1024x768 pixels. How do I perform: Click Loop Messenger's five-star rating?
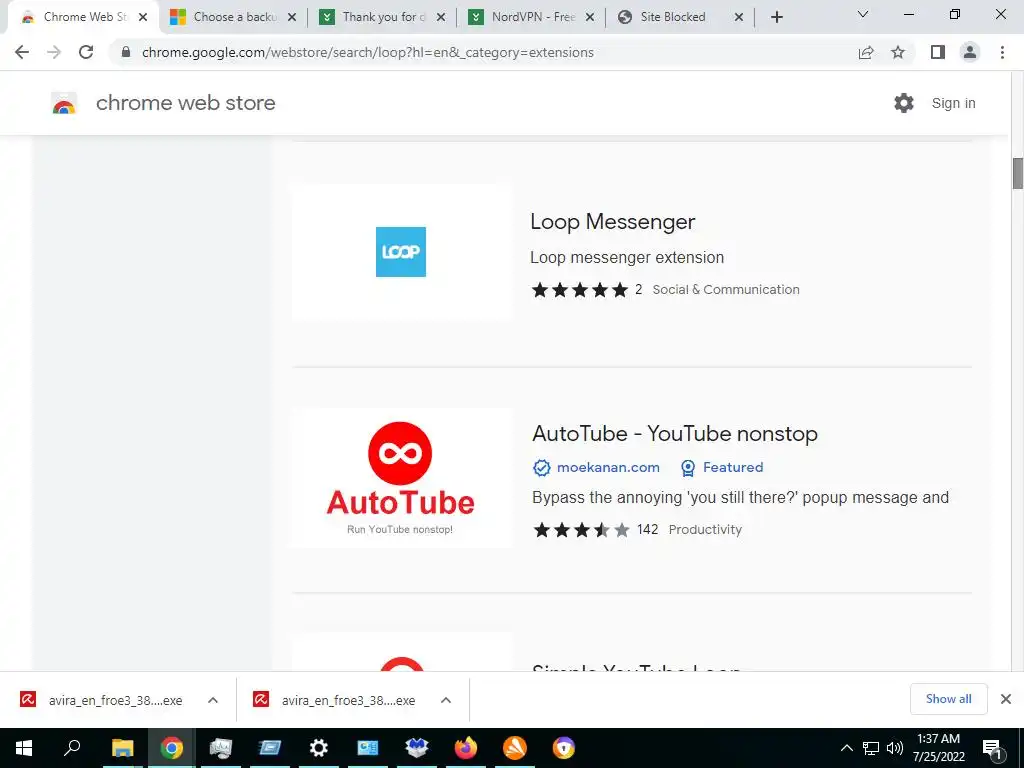click(579, 289)
